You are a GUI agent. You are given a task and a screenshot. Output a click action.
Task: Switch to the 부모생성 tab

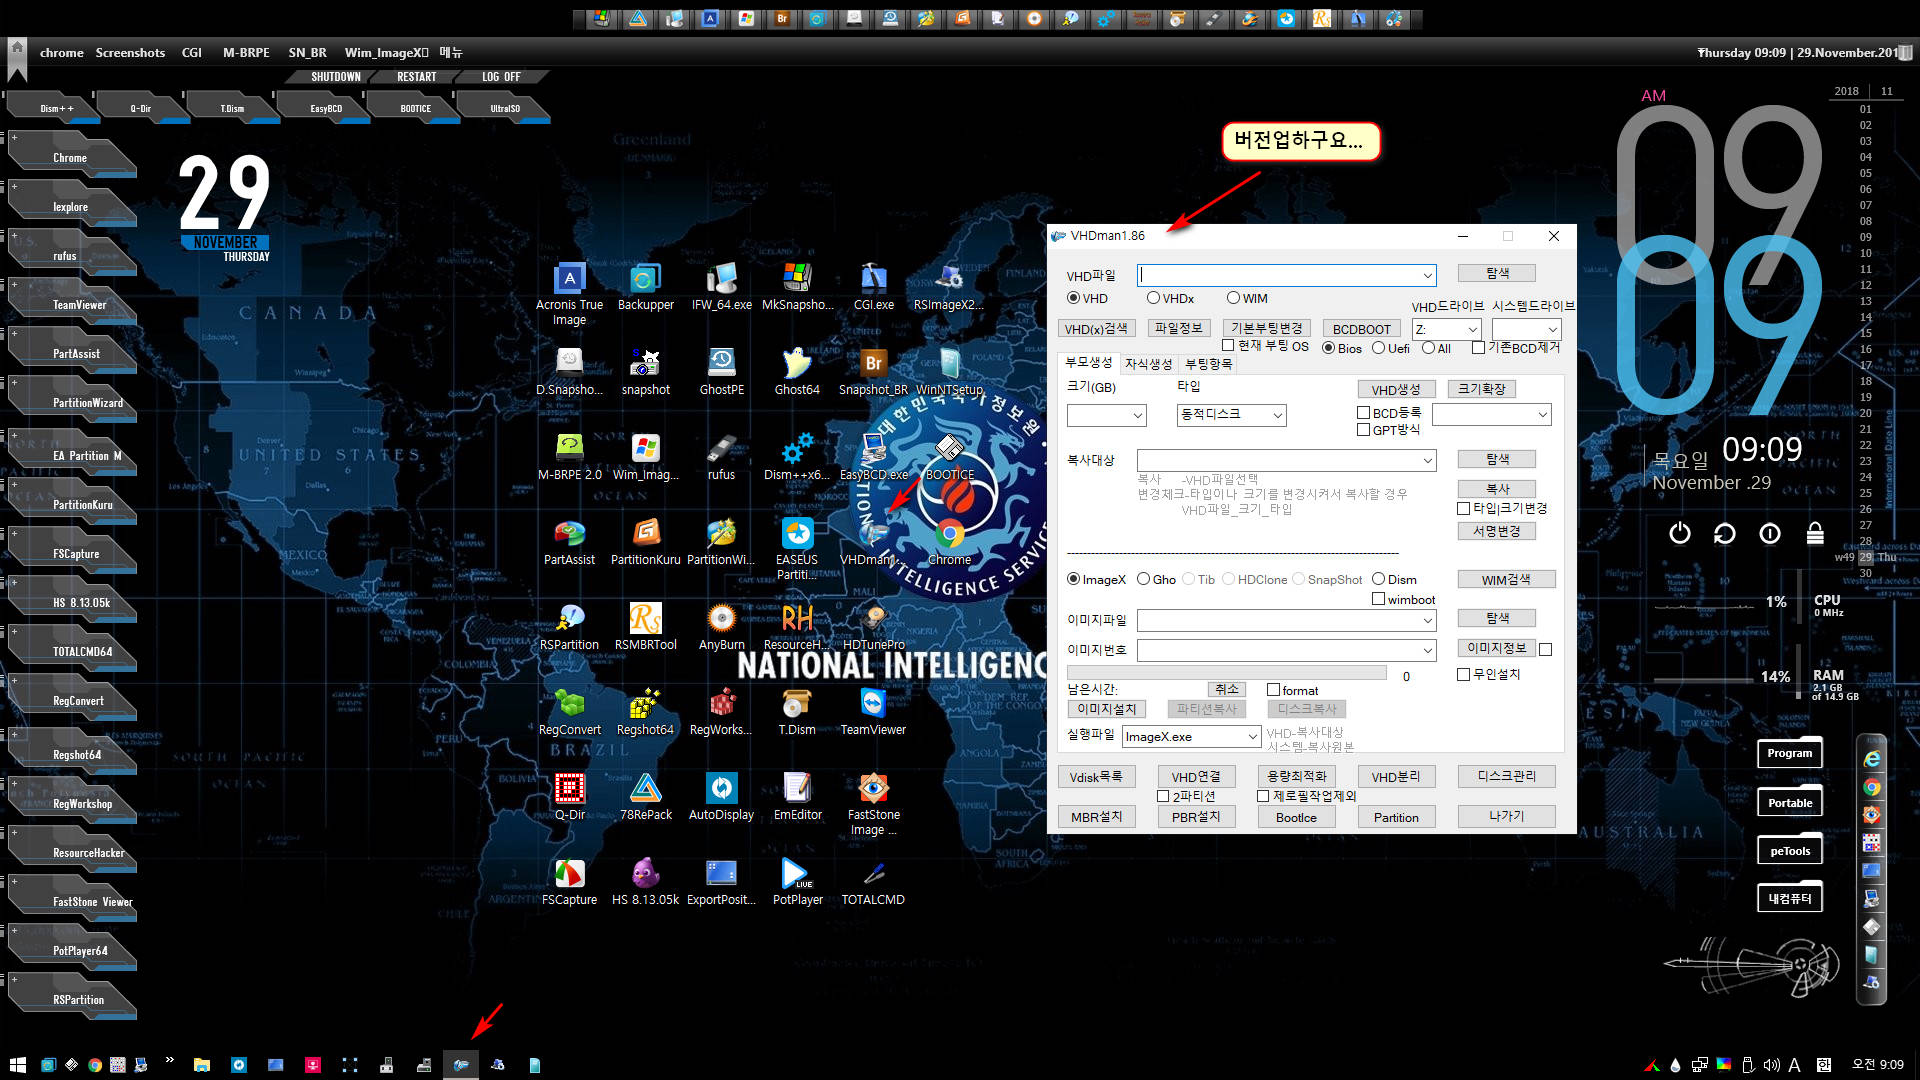pos(1088,362)
